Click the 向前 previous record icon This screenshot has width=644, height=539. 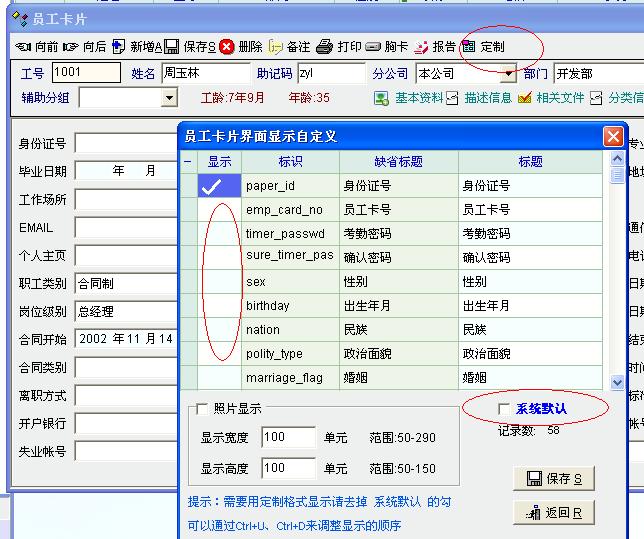(23, 47)
